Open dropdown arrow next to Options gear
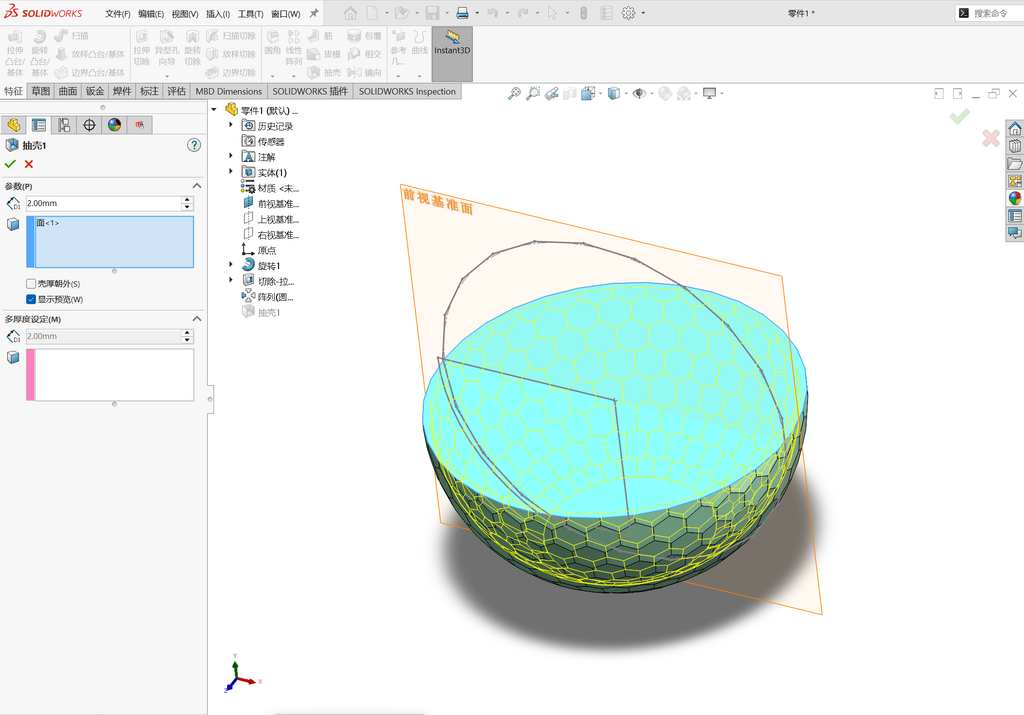The width and height of the screenshot is (1024, 715). coord(643,13)
